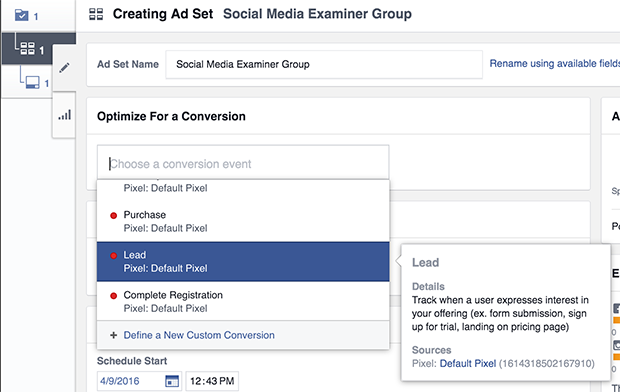Click the Social Media Examiner Group title
The image size is (620, 392).
(x=317, y=14)
